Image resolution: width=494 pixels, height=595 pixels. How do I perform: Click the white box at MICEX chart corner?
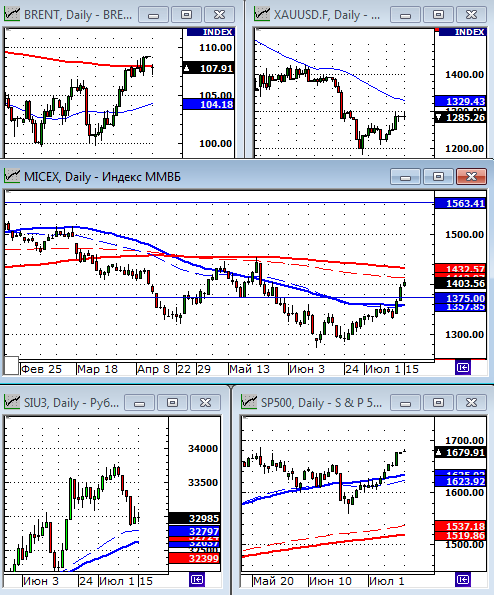pos(11,366)
